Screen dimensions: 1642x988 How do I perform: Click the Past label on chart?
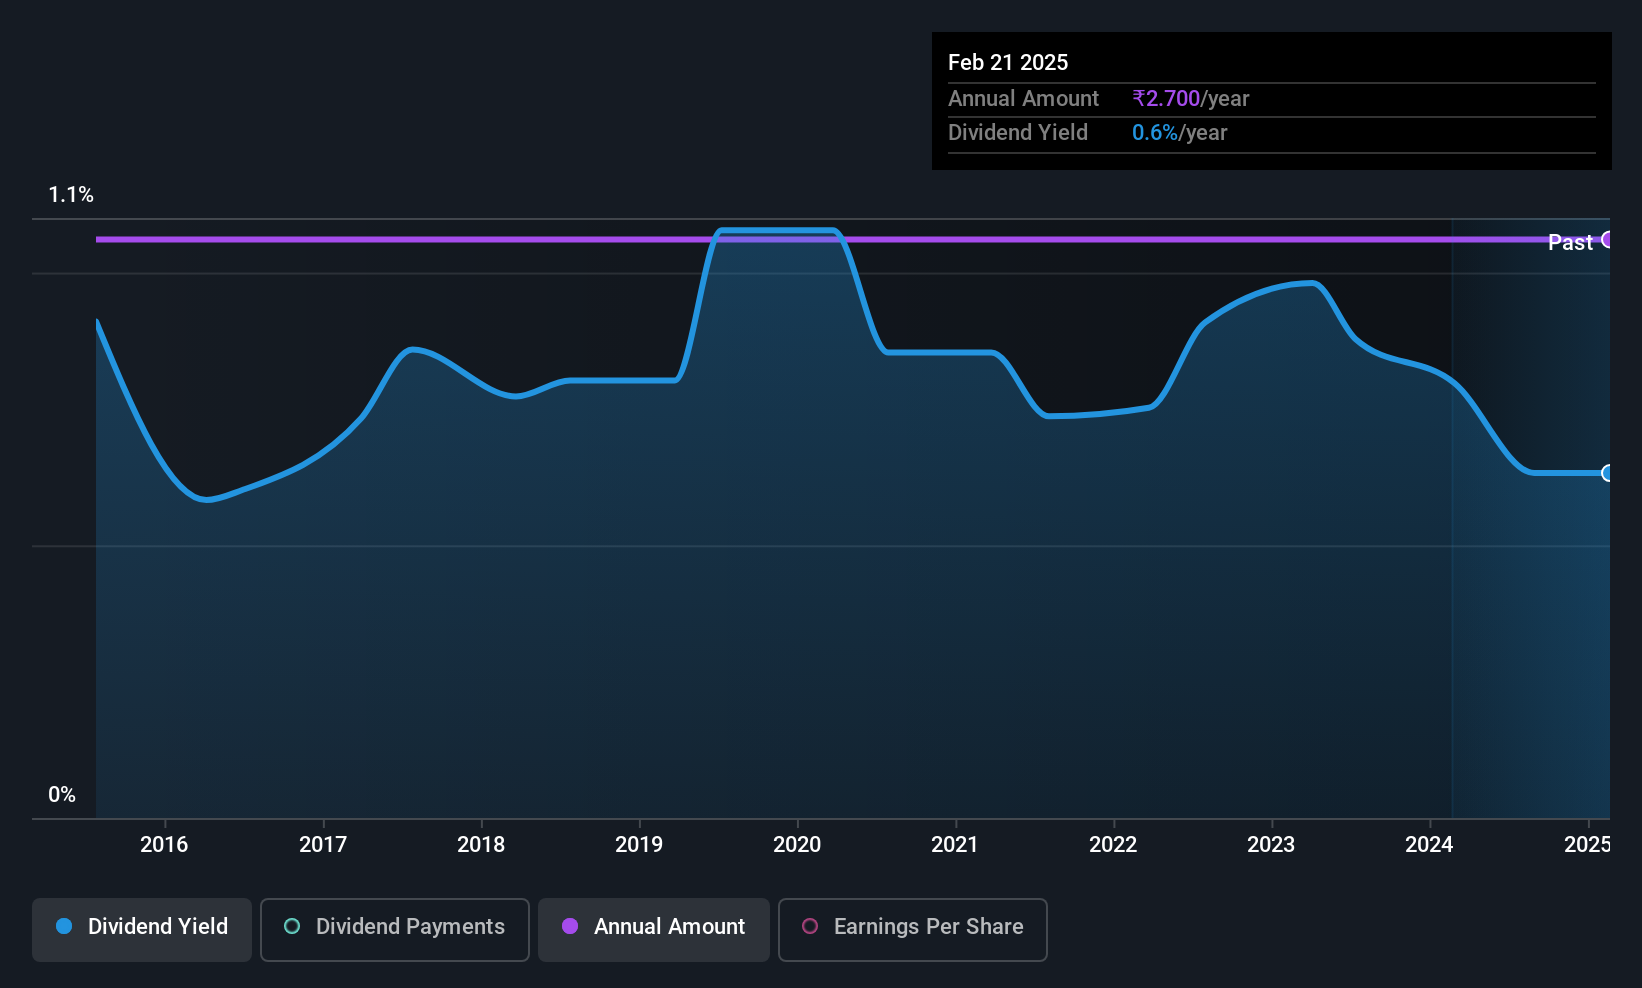pyautogui.click(x=1570, y=242)
